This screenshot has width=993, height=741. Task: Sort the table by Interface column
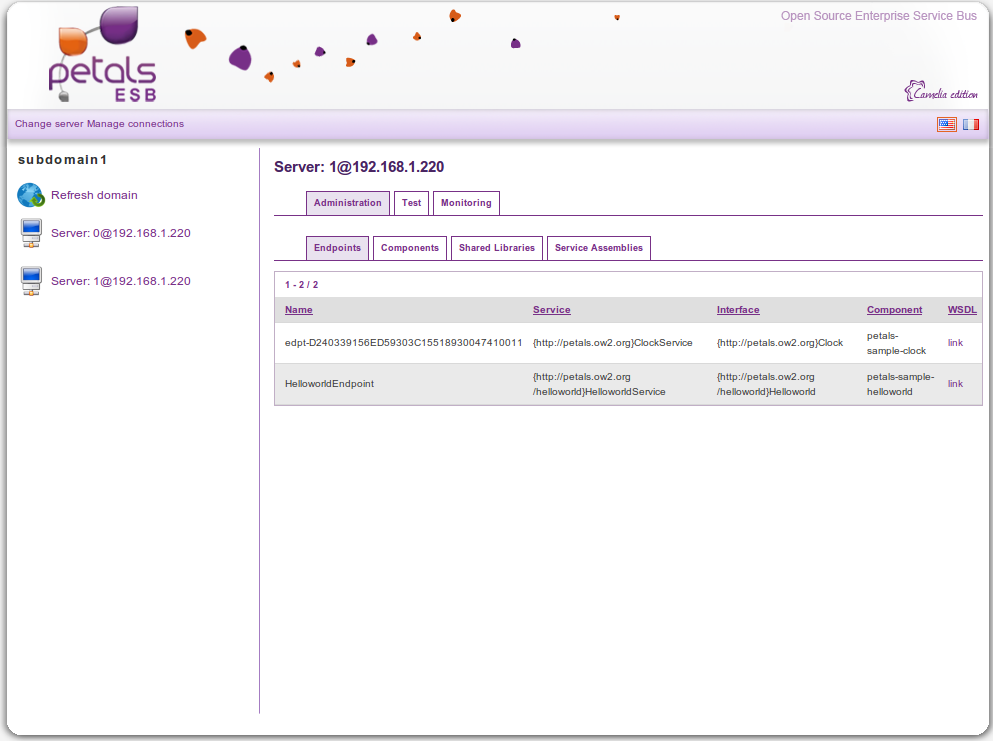738,310
